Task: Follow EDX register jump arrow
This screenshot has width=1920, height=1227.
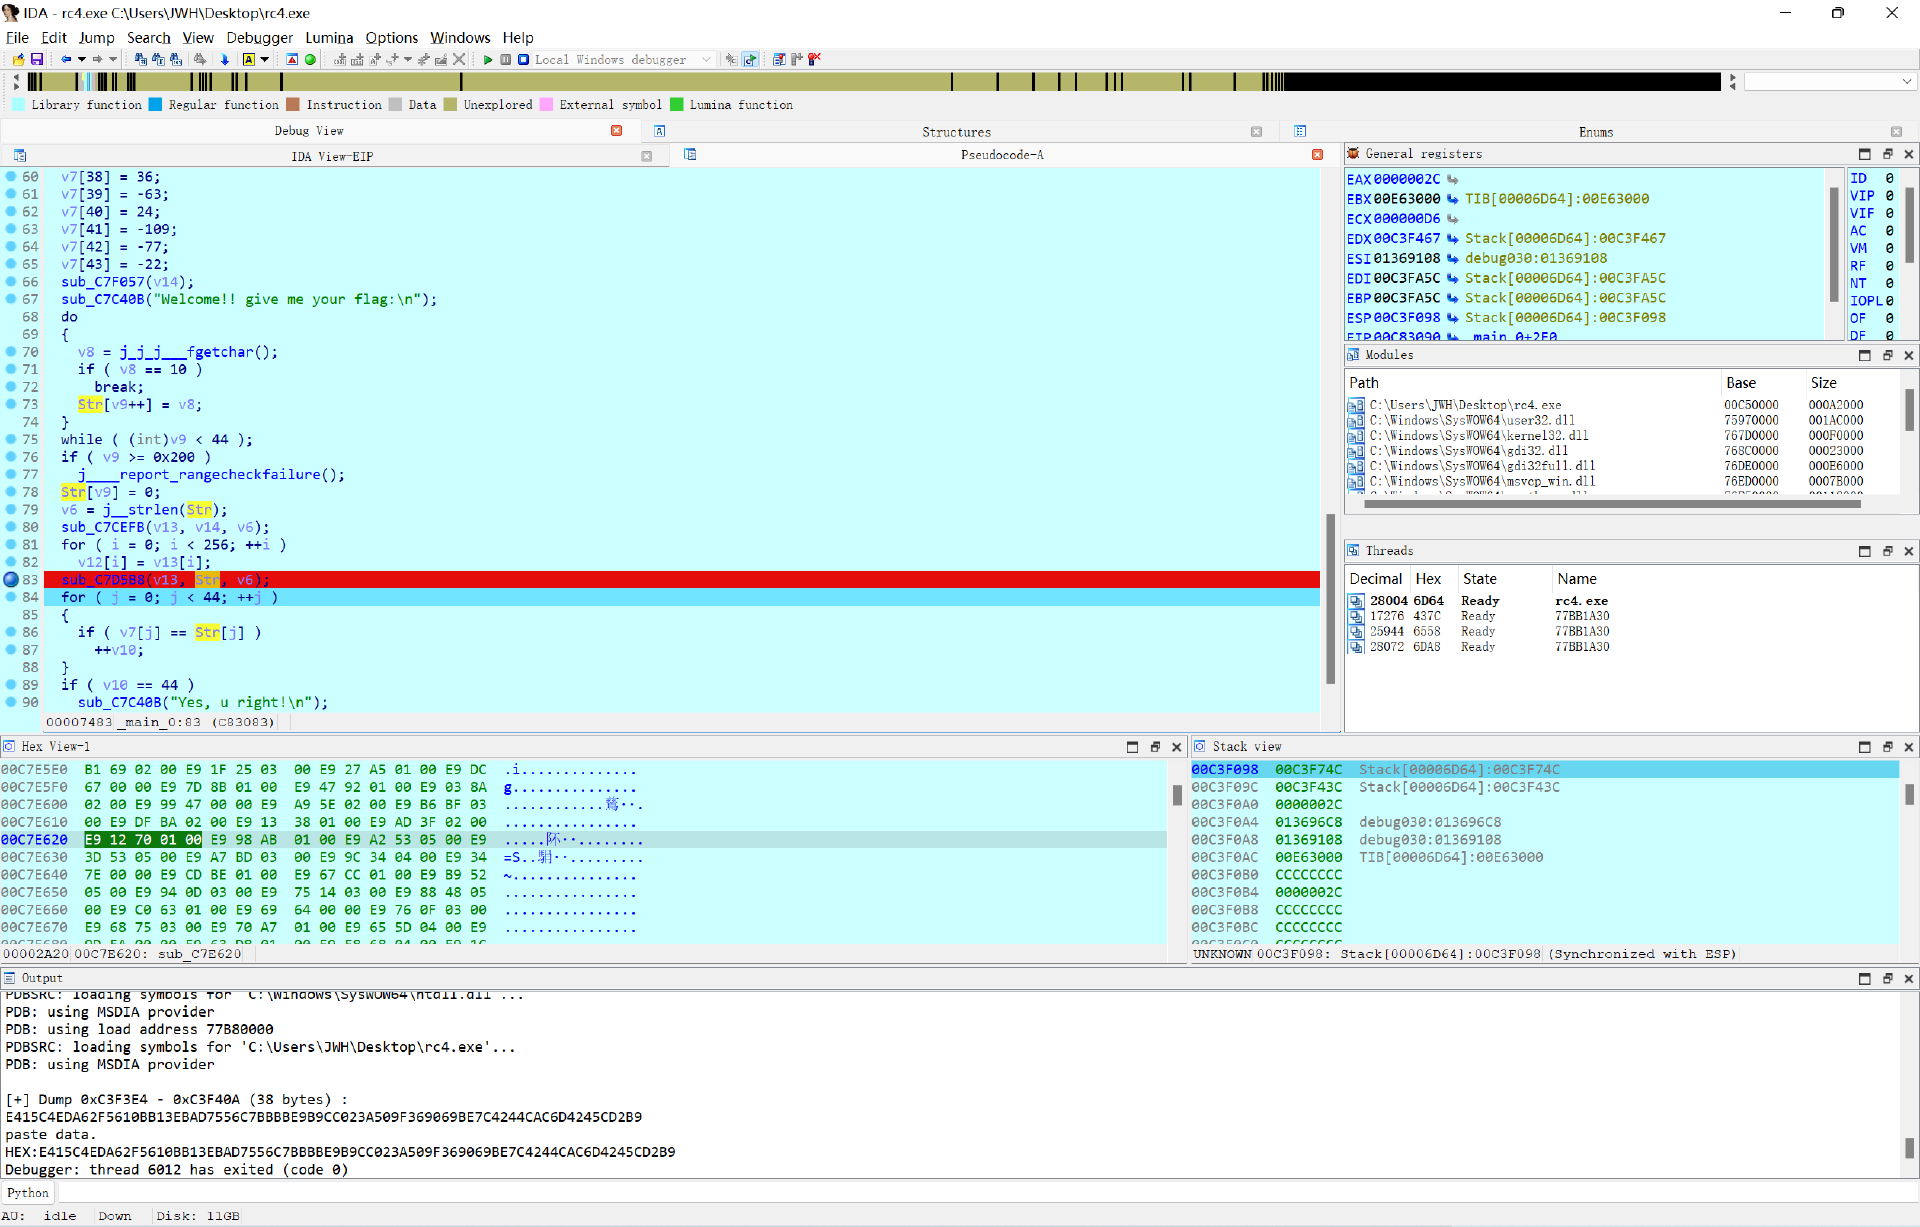Action: pyautogui.click(x=1452, y=239)
